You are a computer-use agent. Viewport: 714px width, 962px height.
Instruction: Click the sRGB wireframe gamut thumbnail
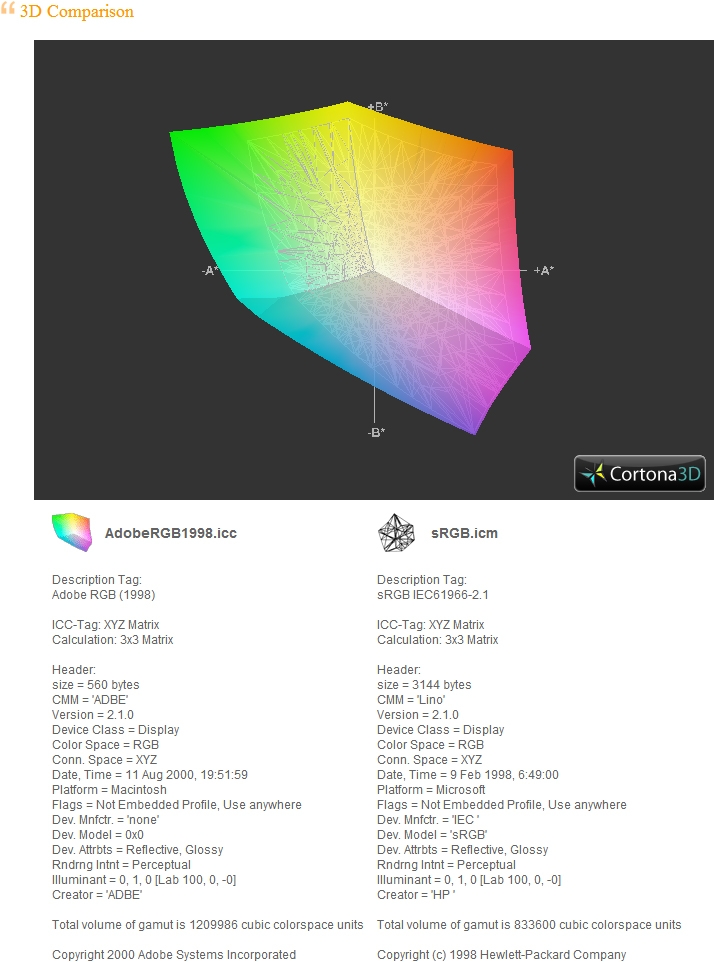click(396, 533)
